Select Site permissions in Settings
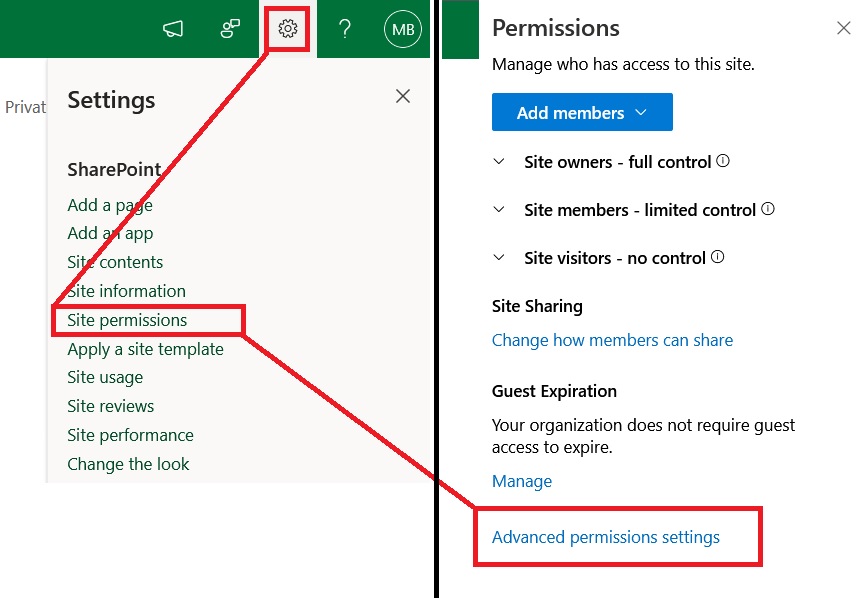The width and height of the screenshot is (862, 598). (127, 320)
